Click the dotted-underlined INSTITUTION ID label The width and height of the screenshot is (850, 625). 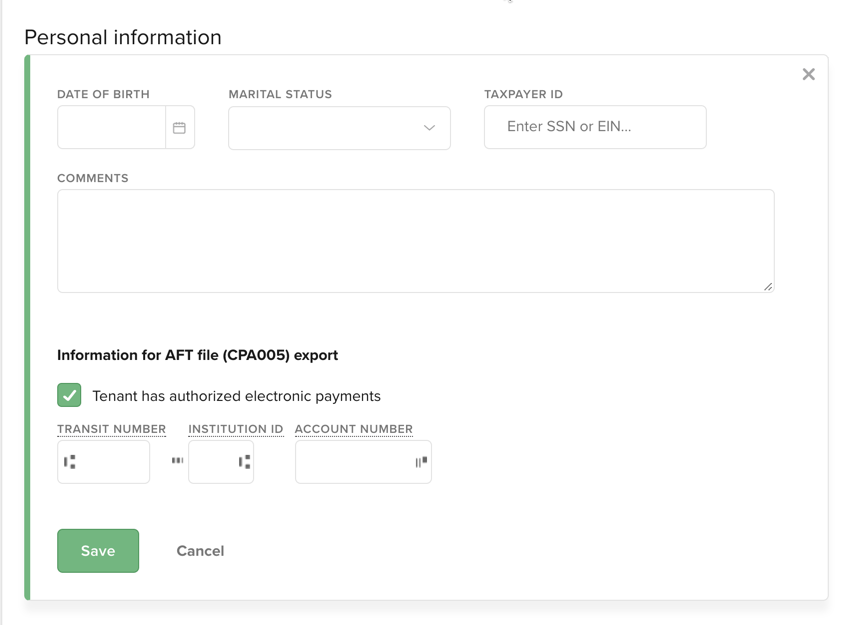(235, 428)
